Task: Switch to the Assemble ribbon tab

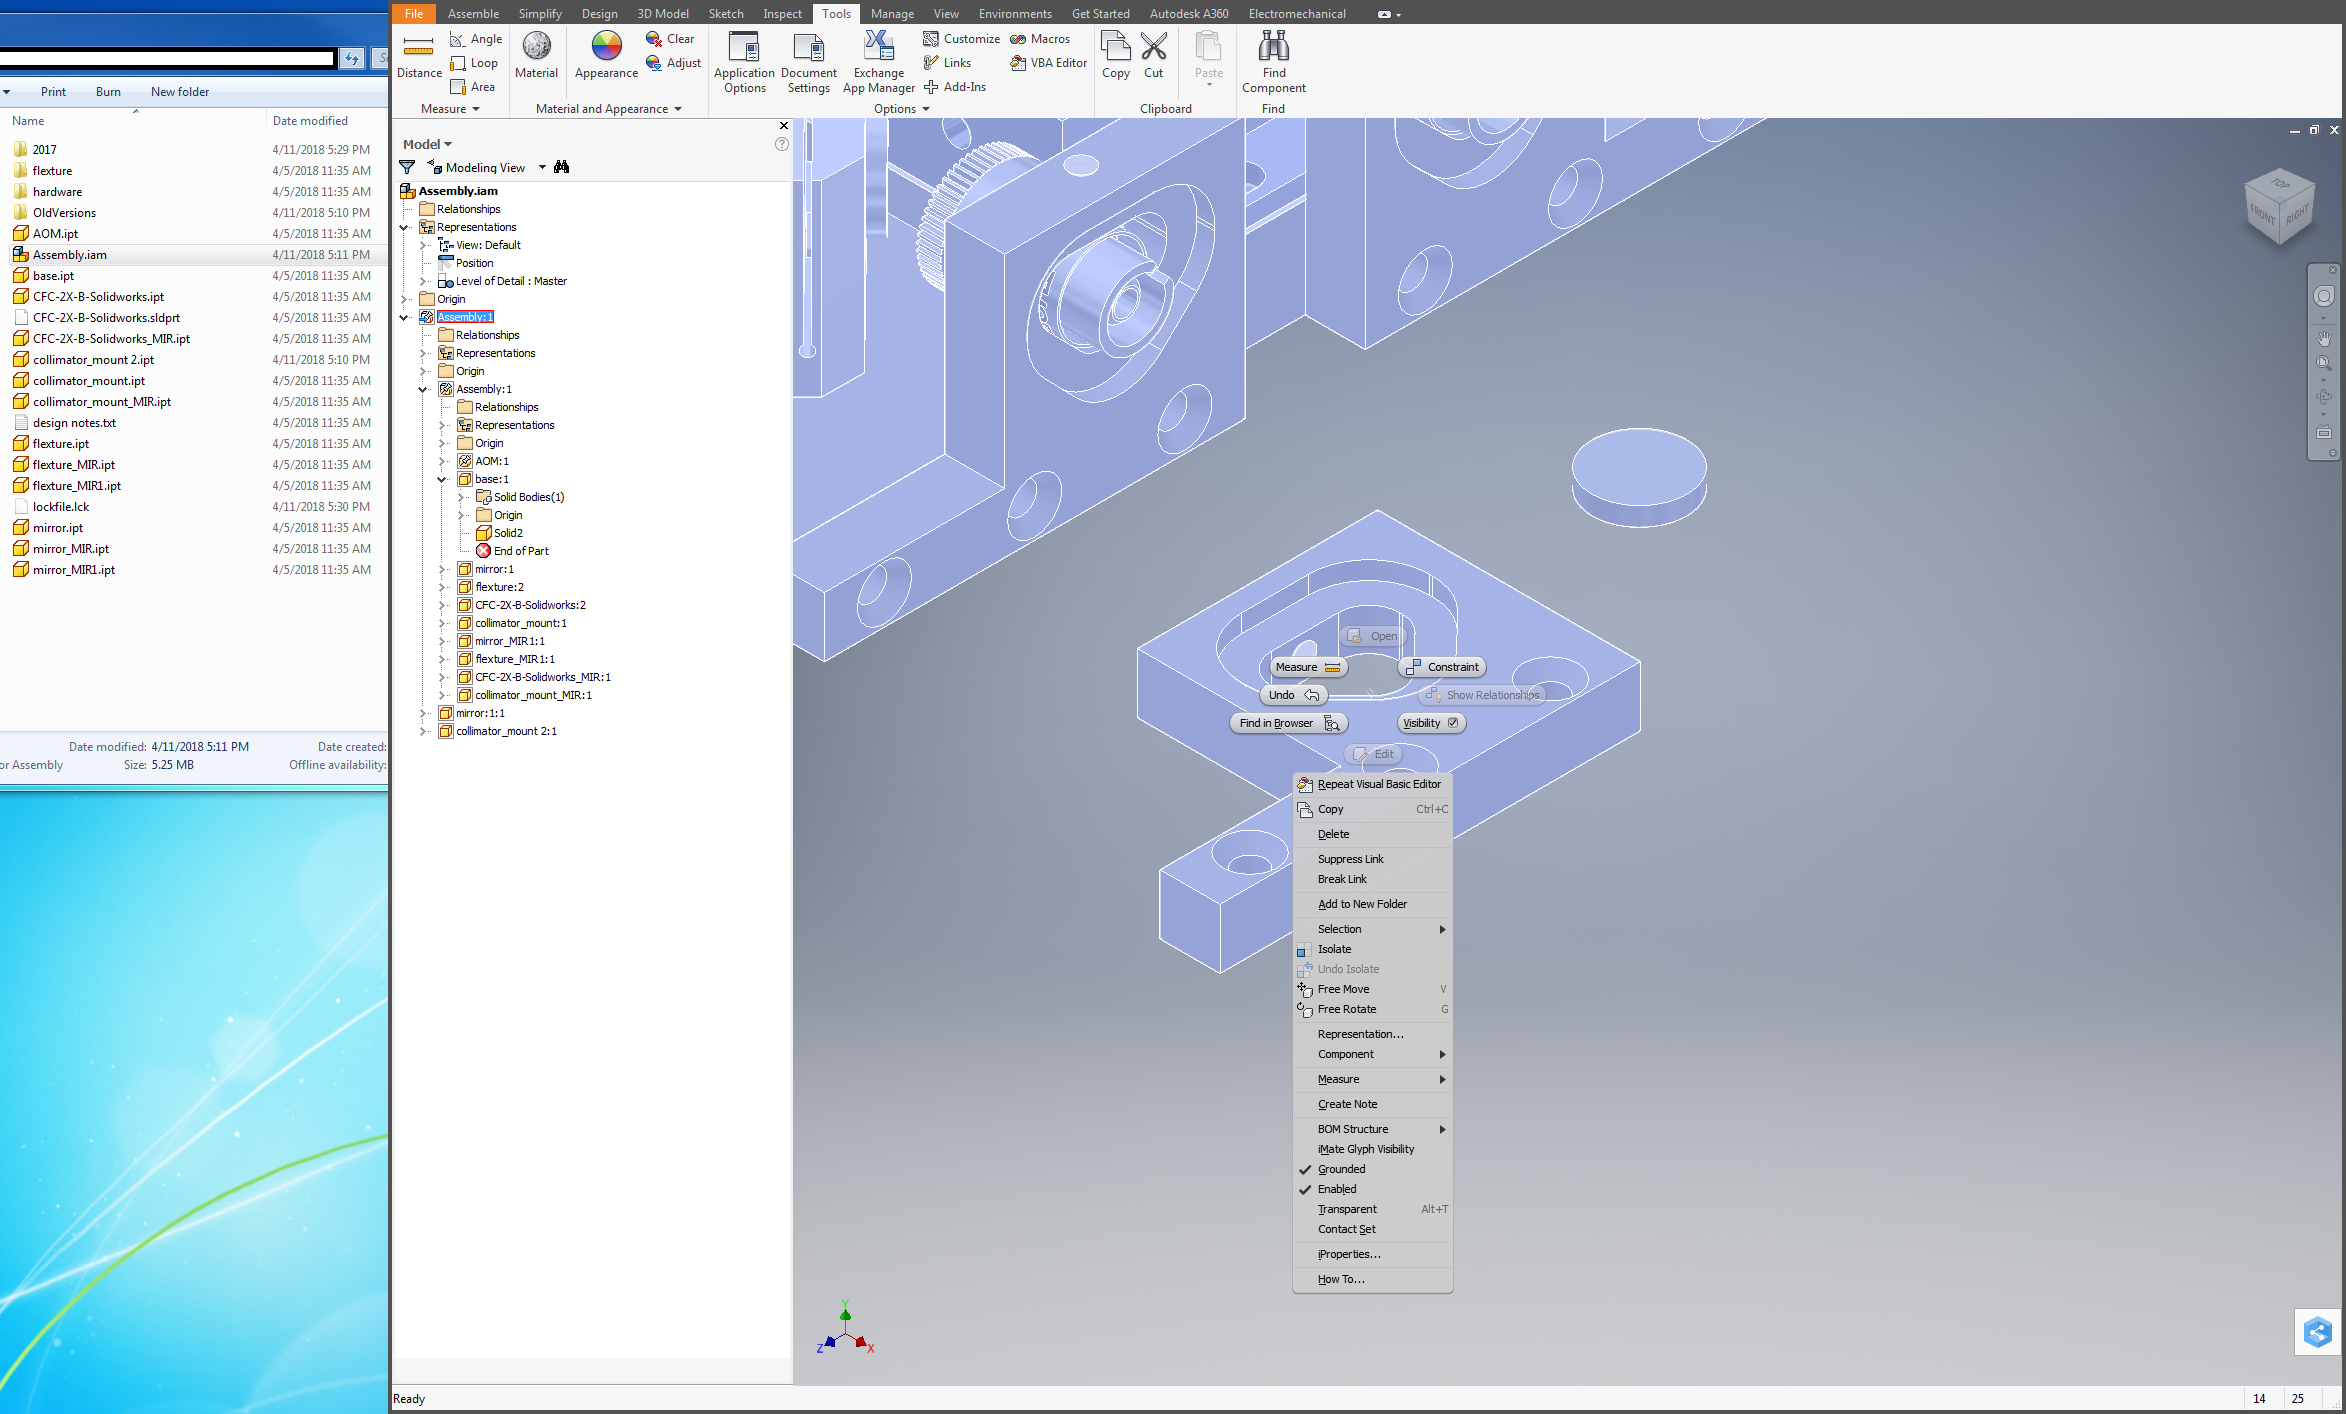Action: point(472,14)
